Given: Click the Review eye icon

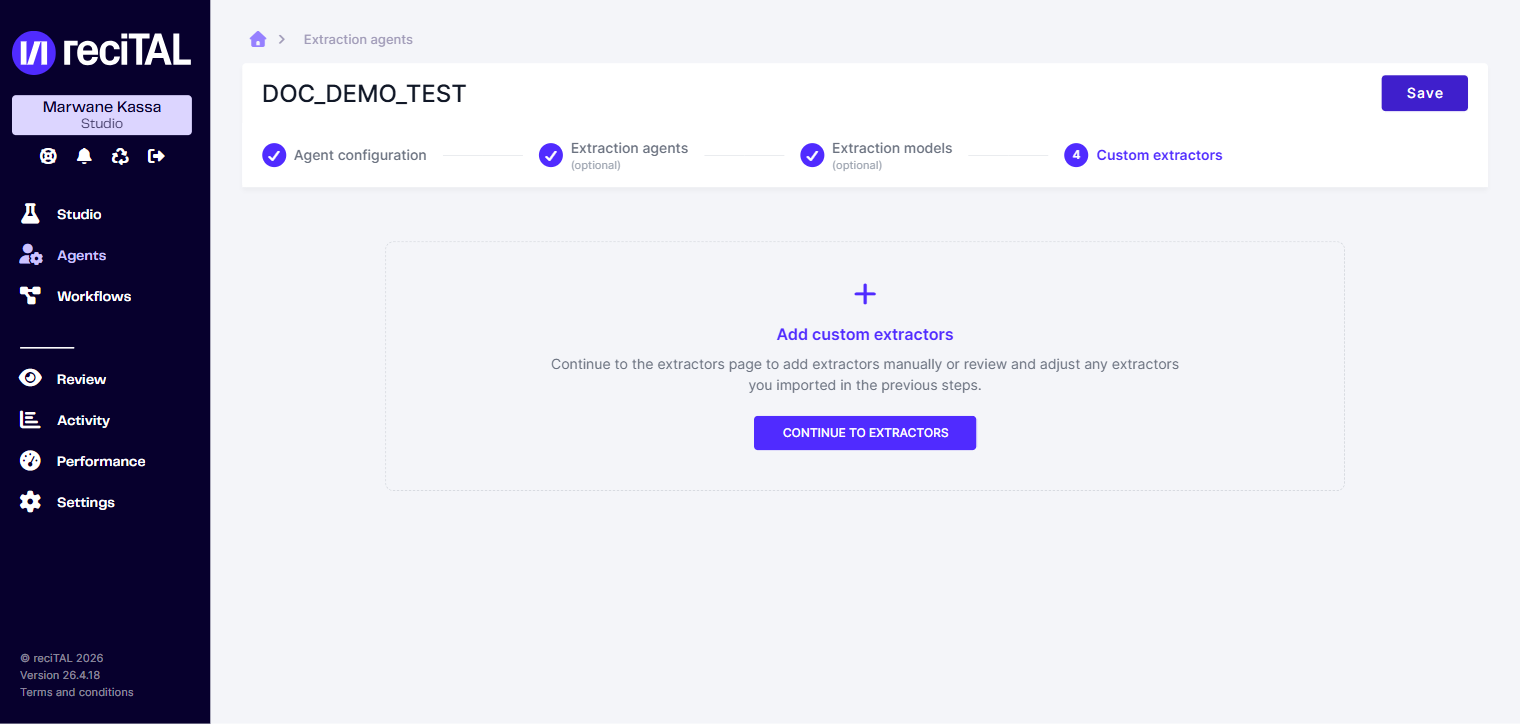Looking at the screenshot, I should (30, 379).
